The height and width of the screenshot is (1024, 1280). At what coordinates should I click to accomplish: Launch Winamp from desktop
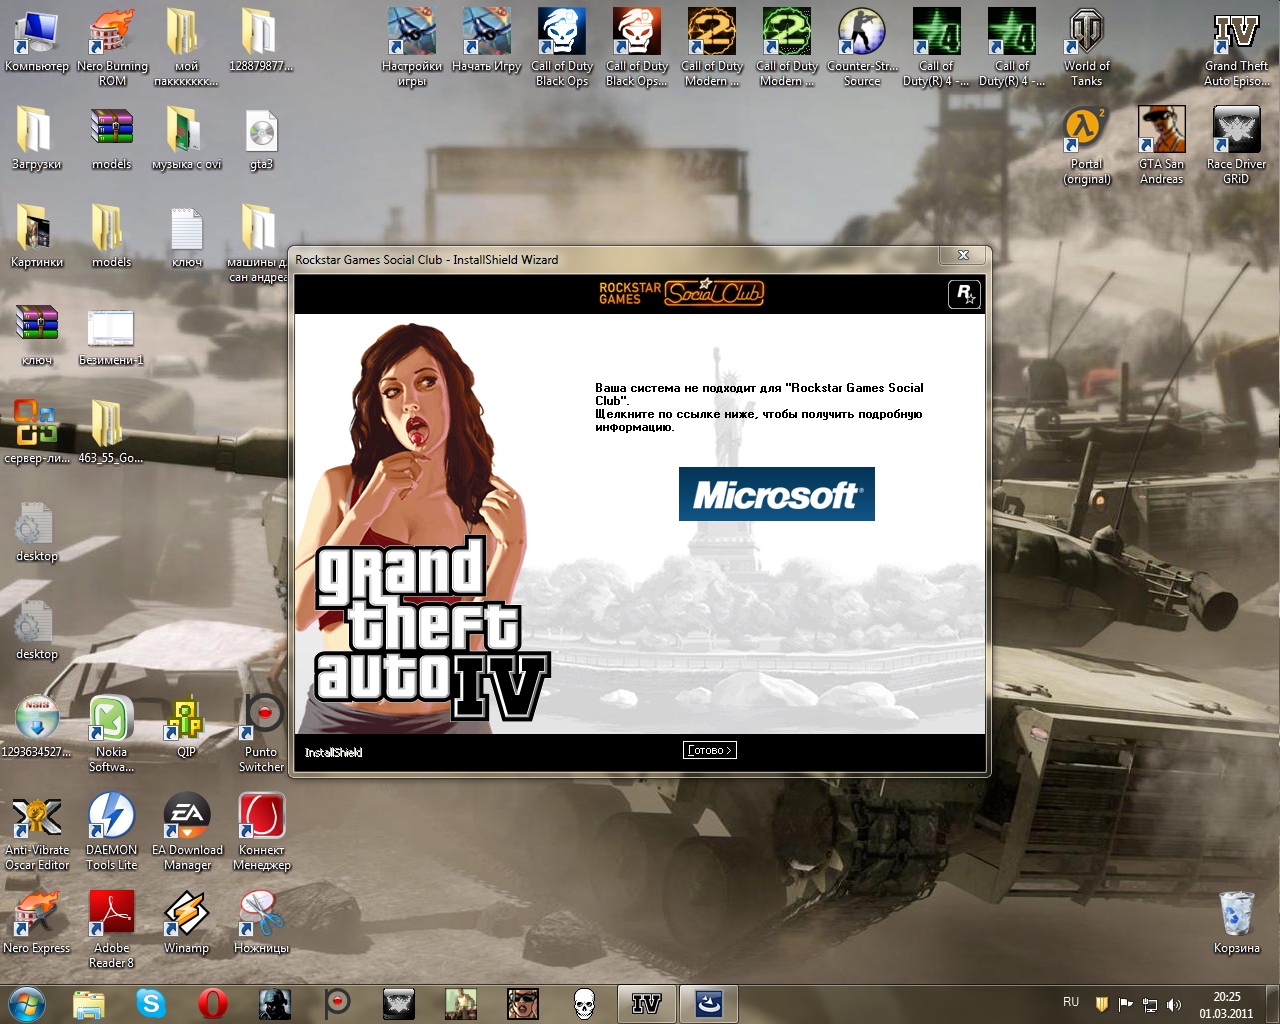pyautogui.click(x=187, y=920)
